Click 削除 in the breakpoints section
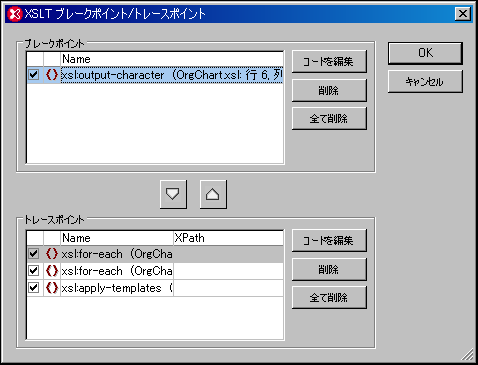Viewport: 478px width, 365px height. (x=329, y=90)
